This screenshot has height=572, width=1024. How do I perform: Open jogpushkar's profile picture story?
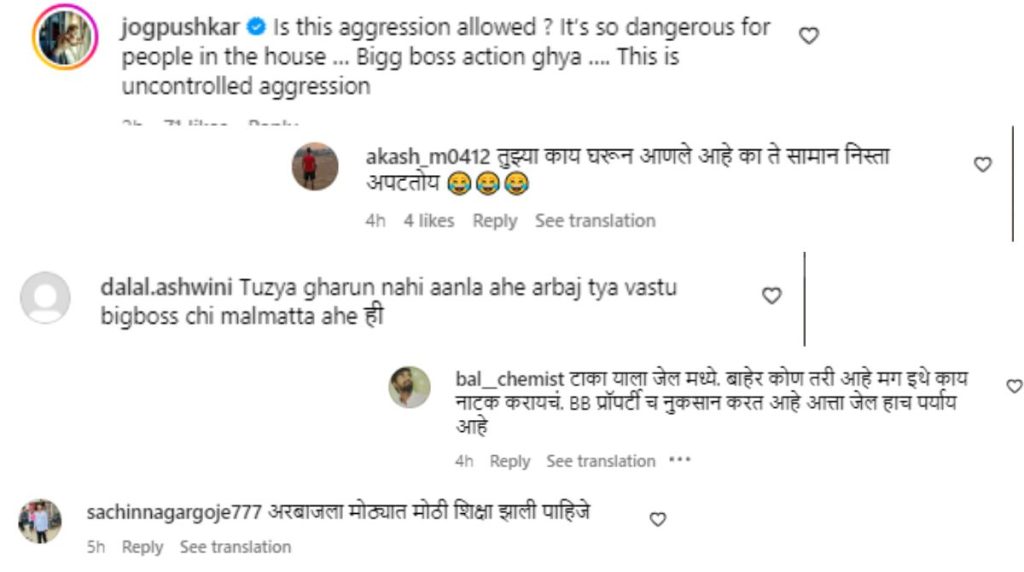[x=65, y=37]
